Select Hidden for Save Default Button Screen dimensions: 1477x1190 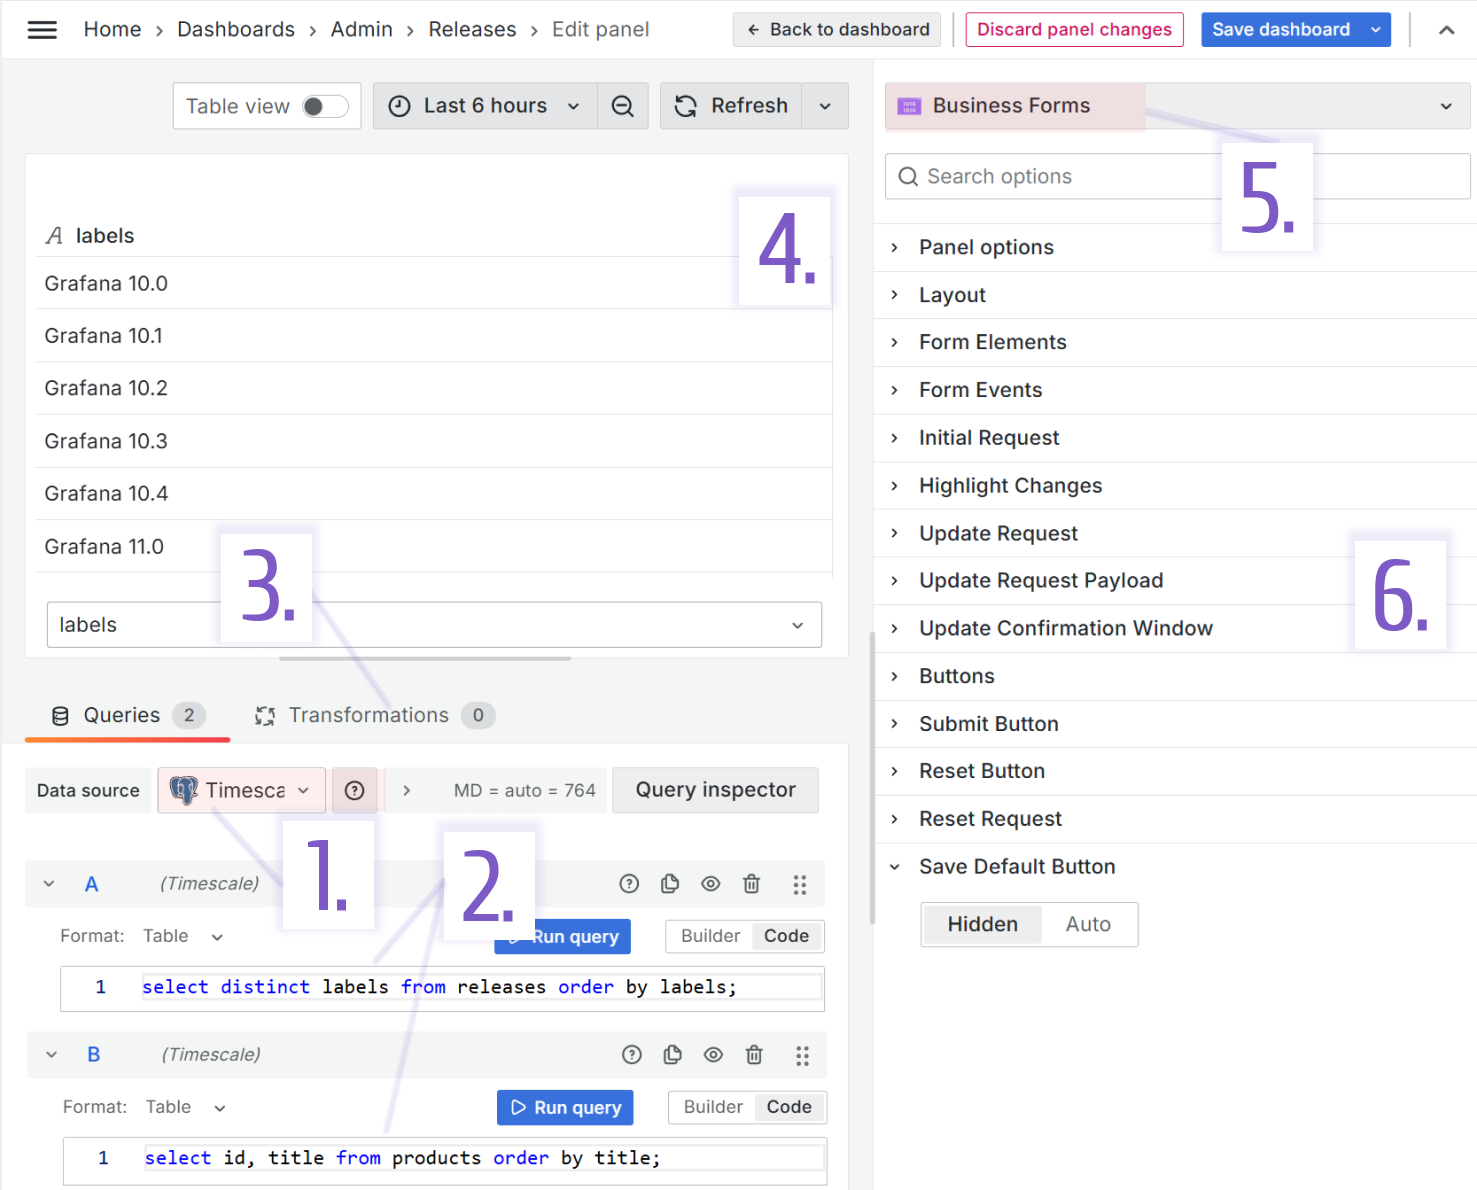[982, 925]
